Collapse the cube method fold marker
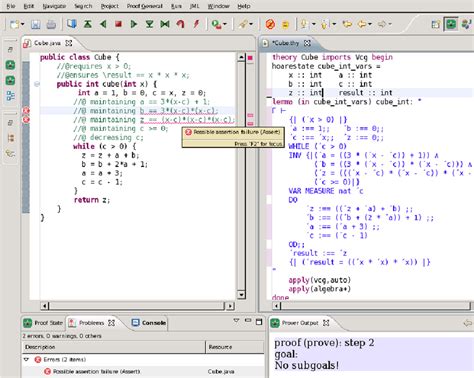The height and width of the screenshot is (378, 474). click(37, 84)
